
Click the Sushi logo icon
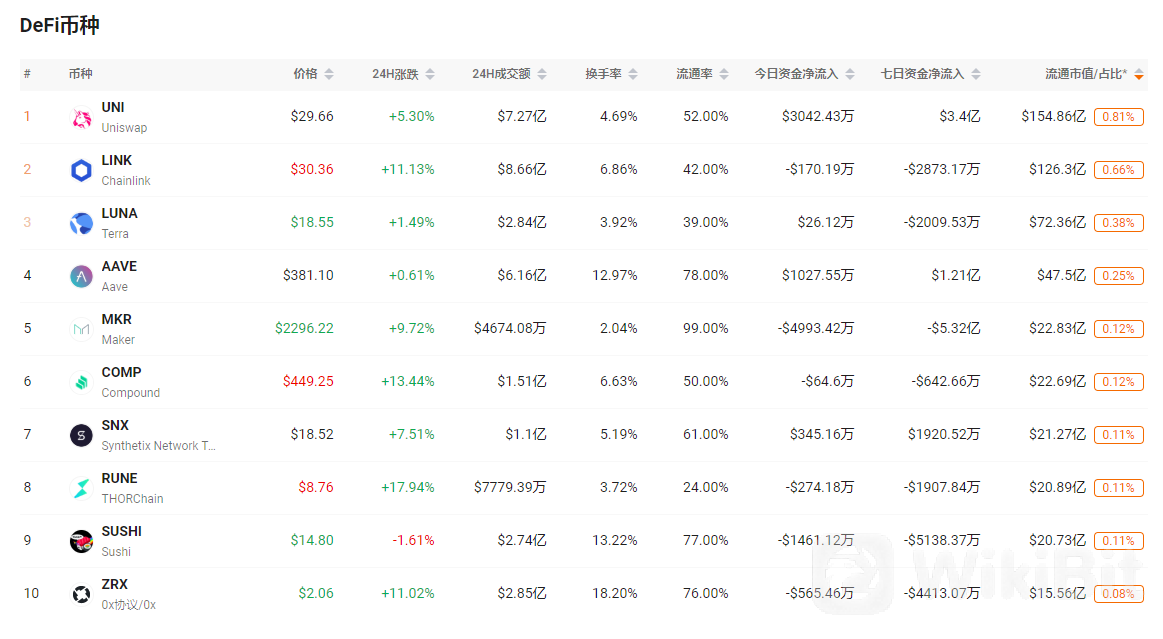81,541
